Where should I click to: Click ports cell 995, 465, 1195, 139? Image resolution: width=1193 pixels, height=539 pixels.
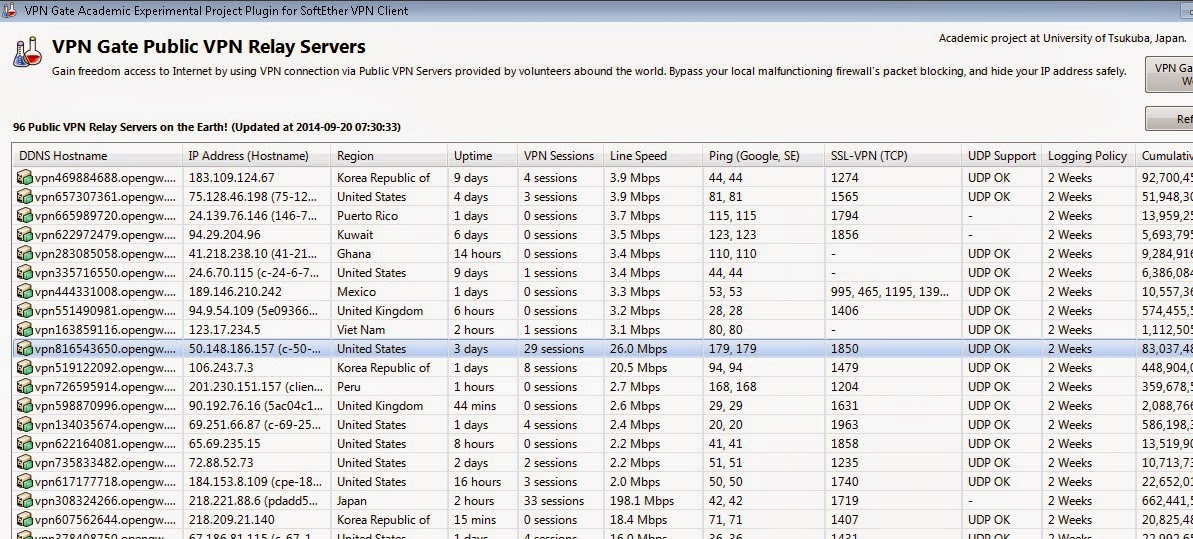(x=890, y=292)
